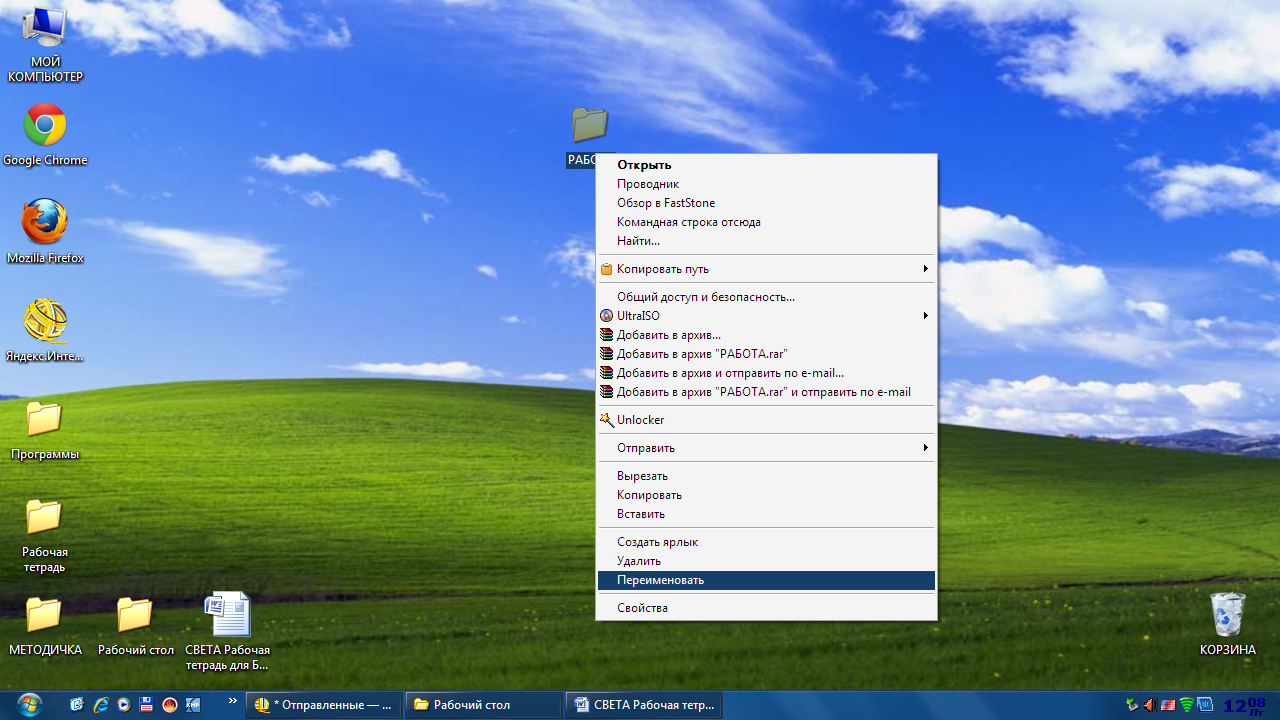Expand the UltraISO submenu
The width and height of the screenshot is (1280, 720).
click(x=766, y=316)
